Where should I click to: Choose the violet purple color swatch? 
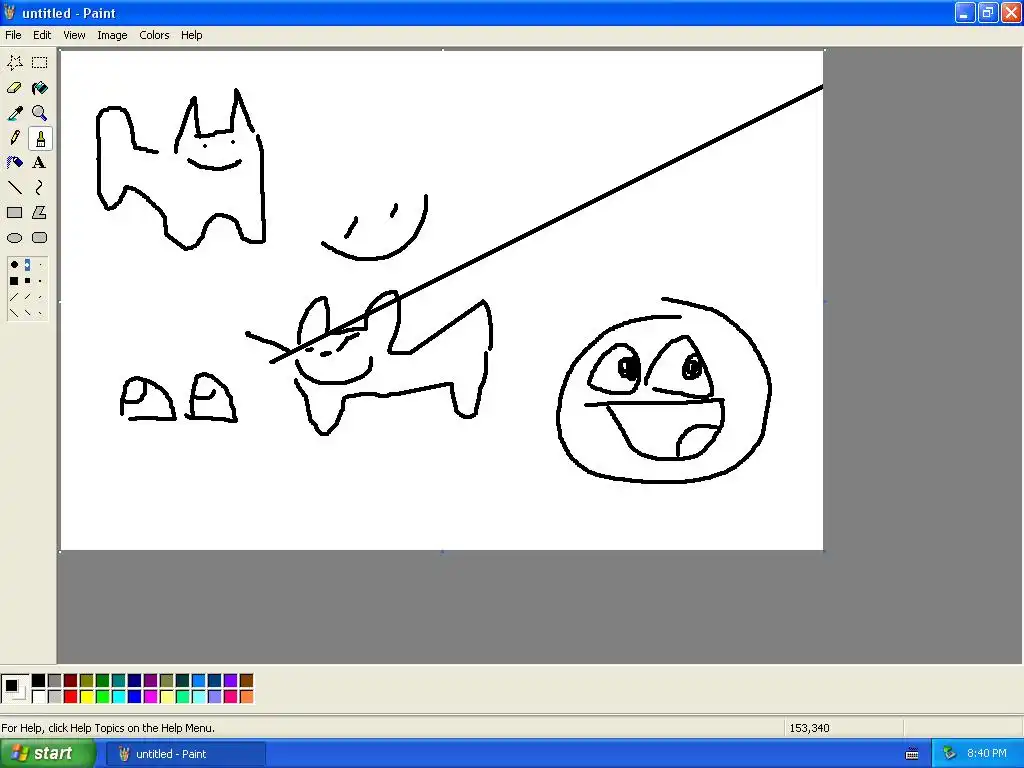click(x=231, y=681)
